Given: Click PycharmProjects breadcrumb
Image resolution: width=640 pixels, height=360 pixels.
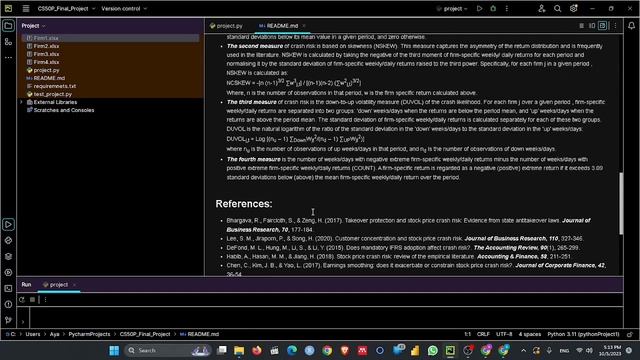Looking at the screenshot, I should [89, 334].
